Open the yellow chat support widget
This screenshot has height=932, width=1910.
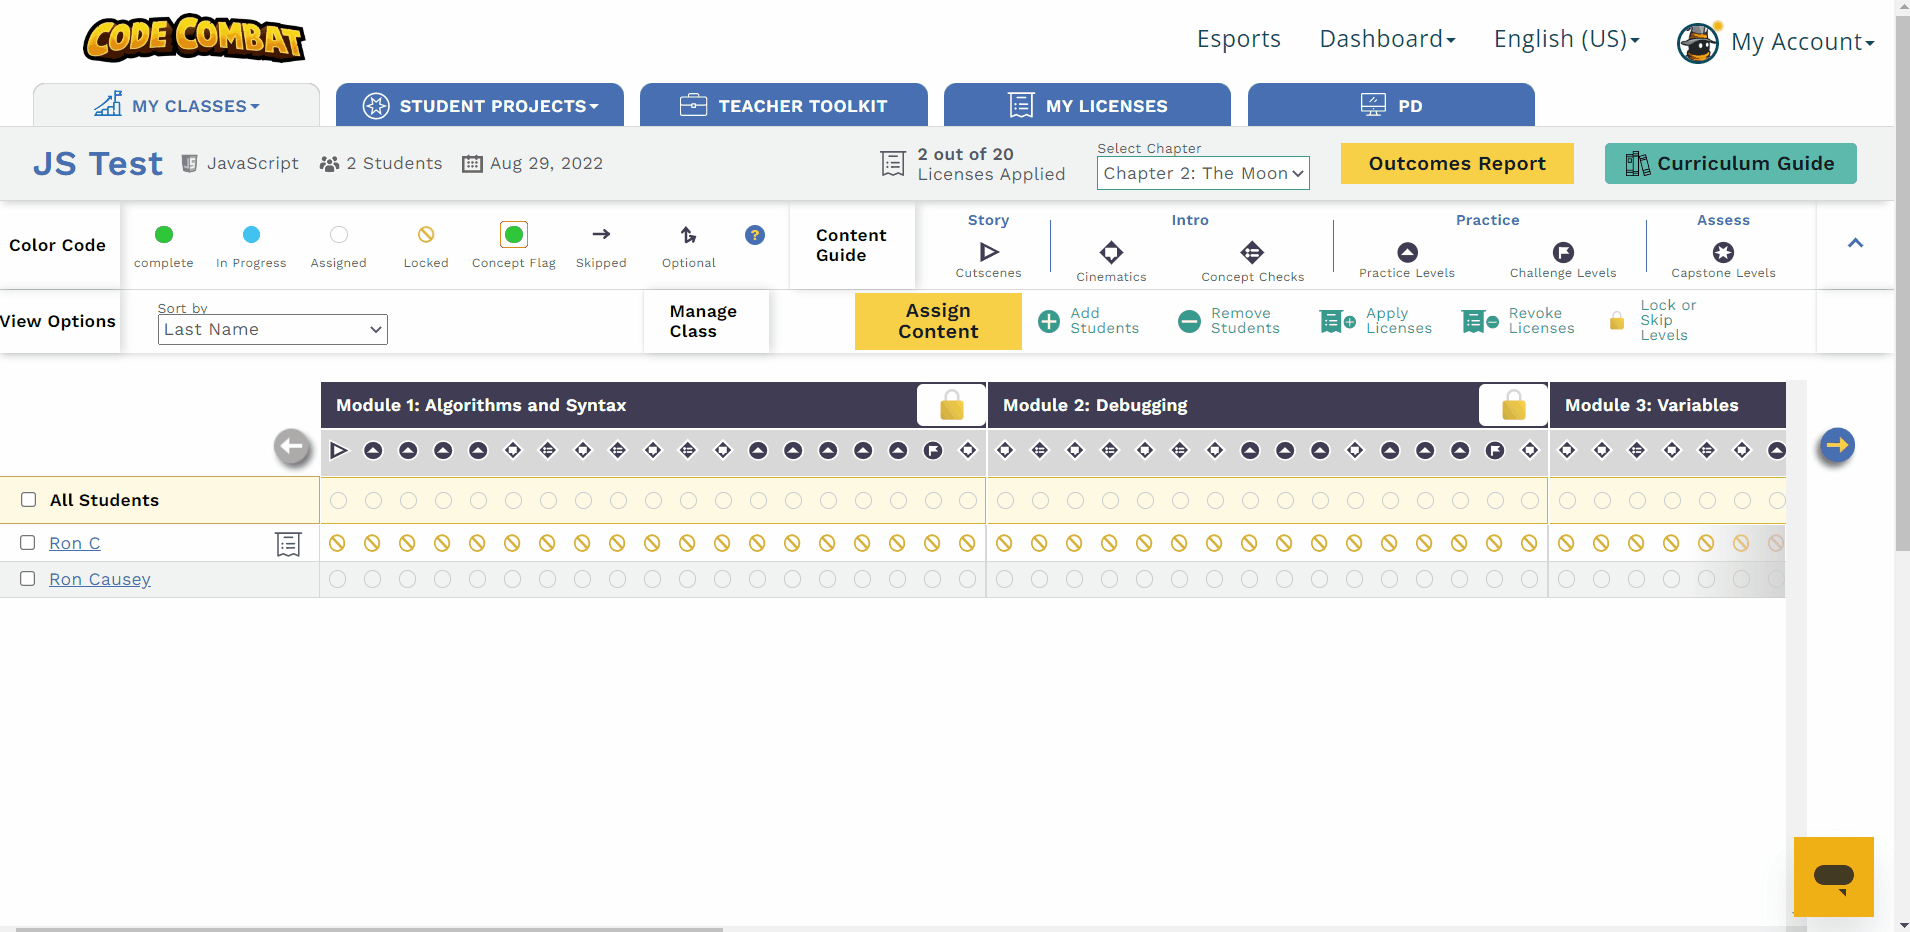(x=1833, y=877)
